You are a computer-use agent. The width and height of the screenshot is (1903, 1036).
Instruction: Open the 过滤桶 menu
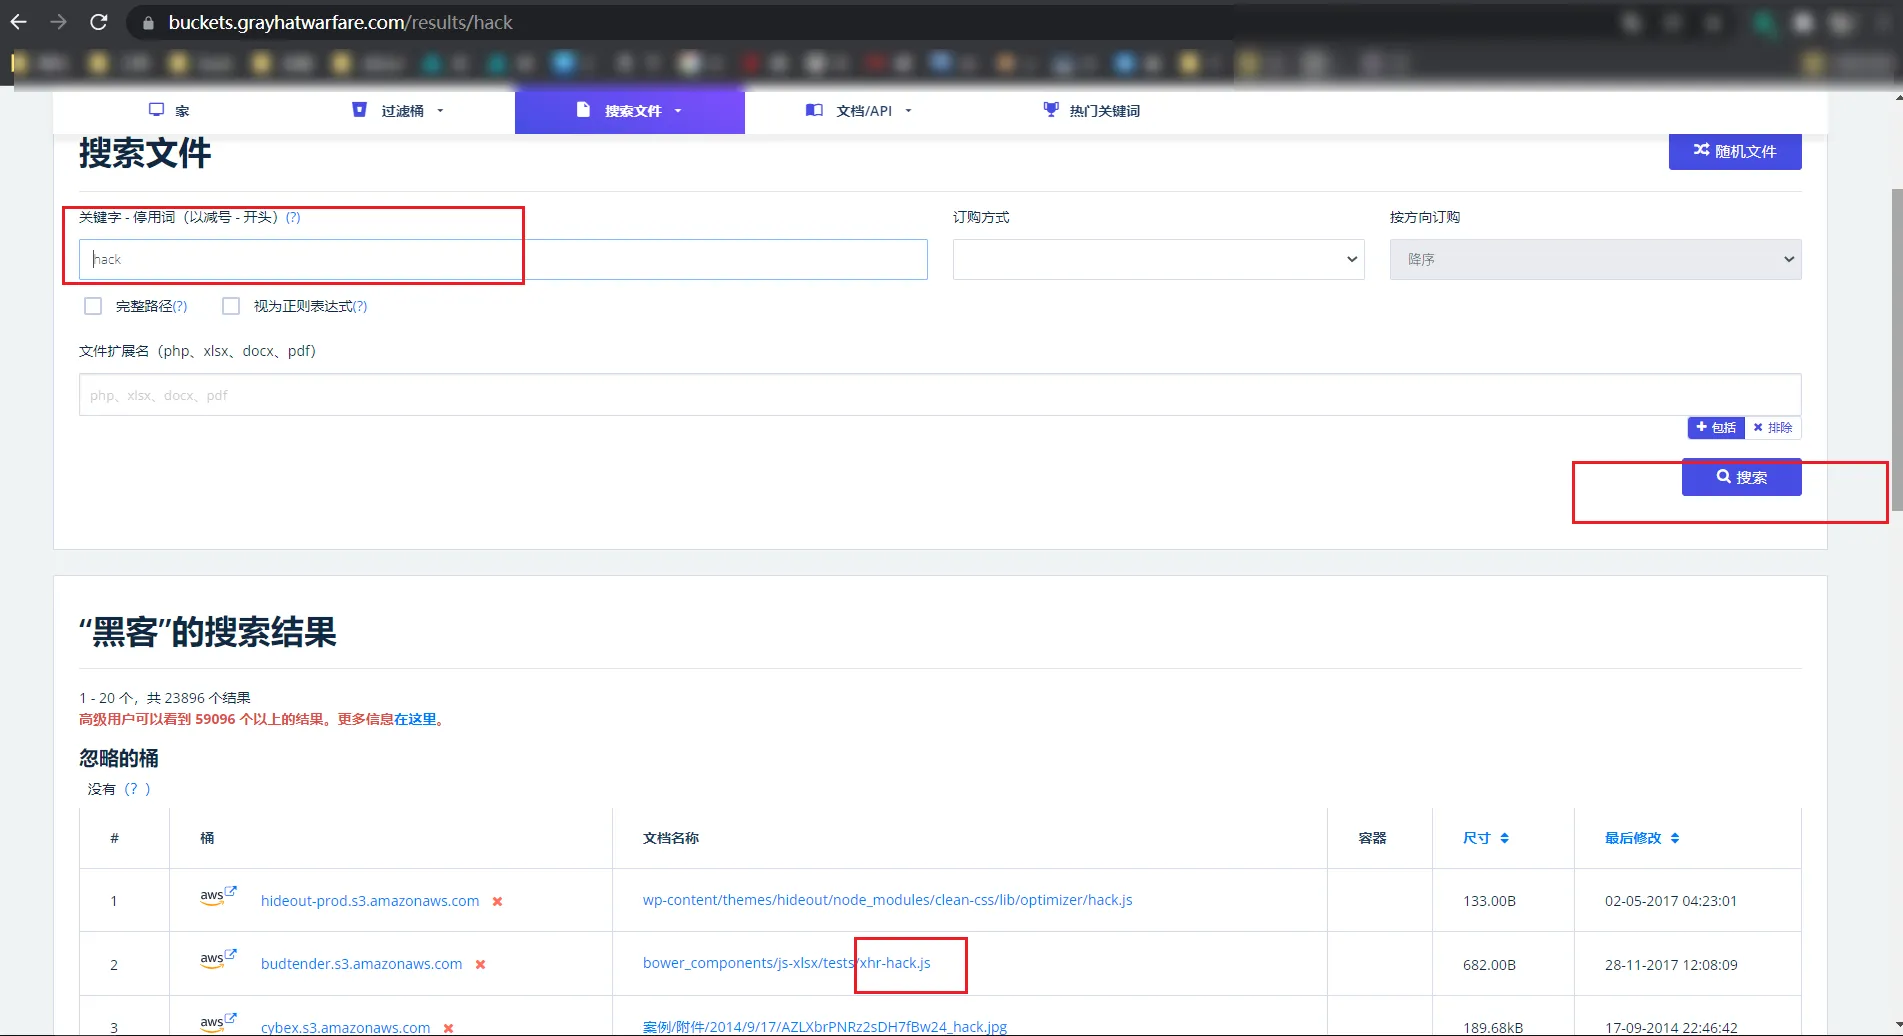397,110
